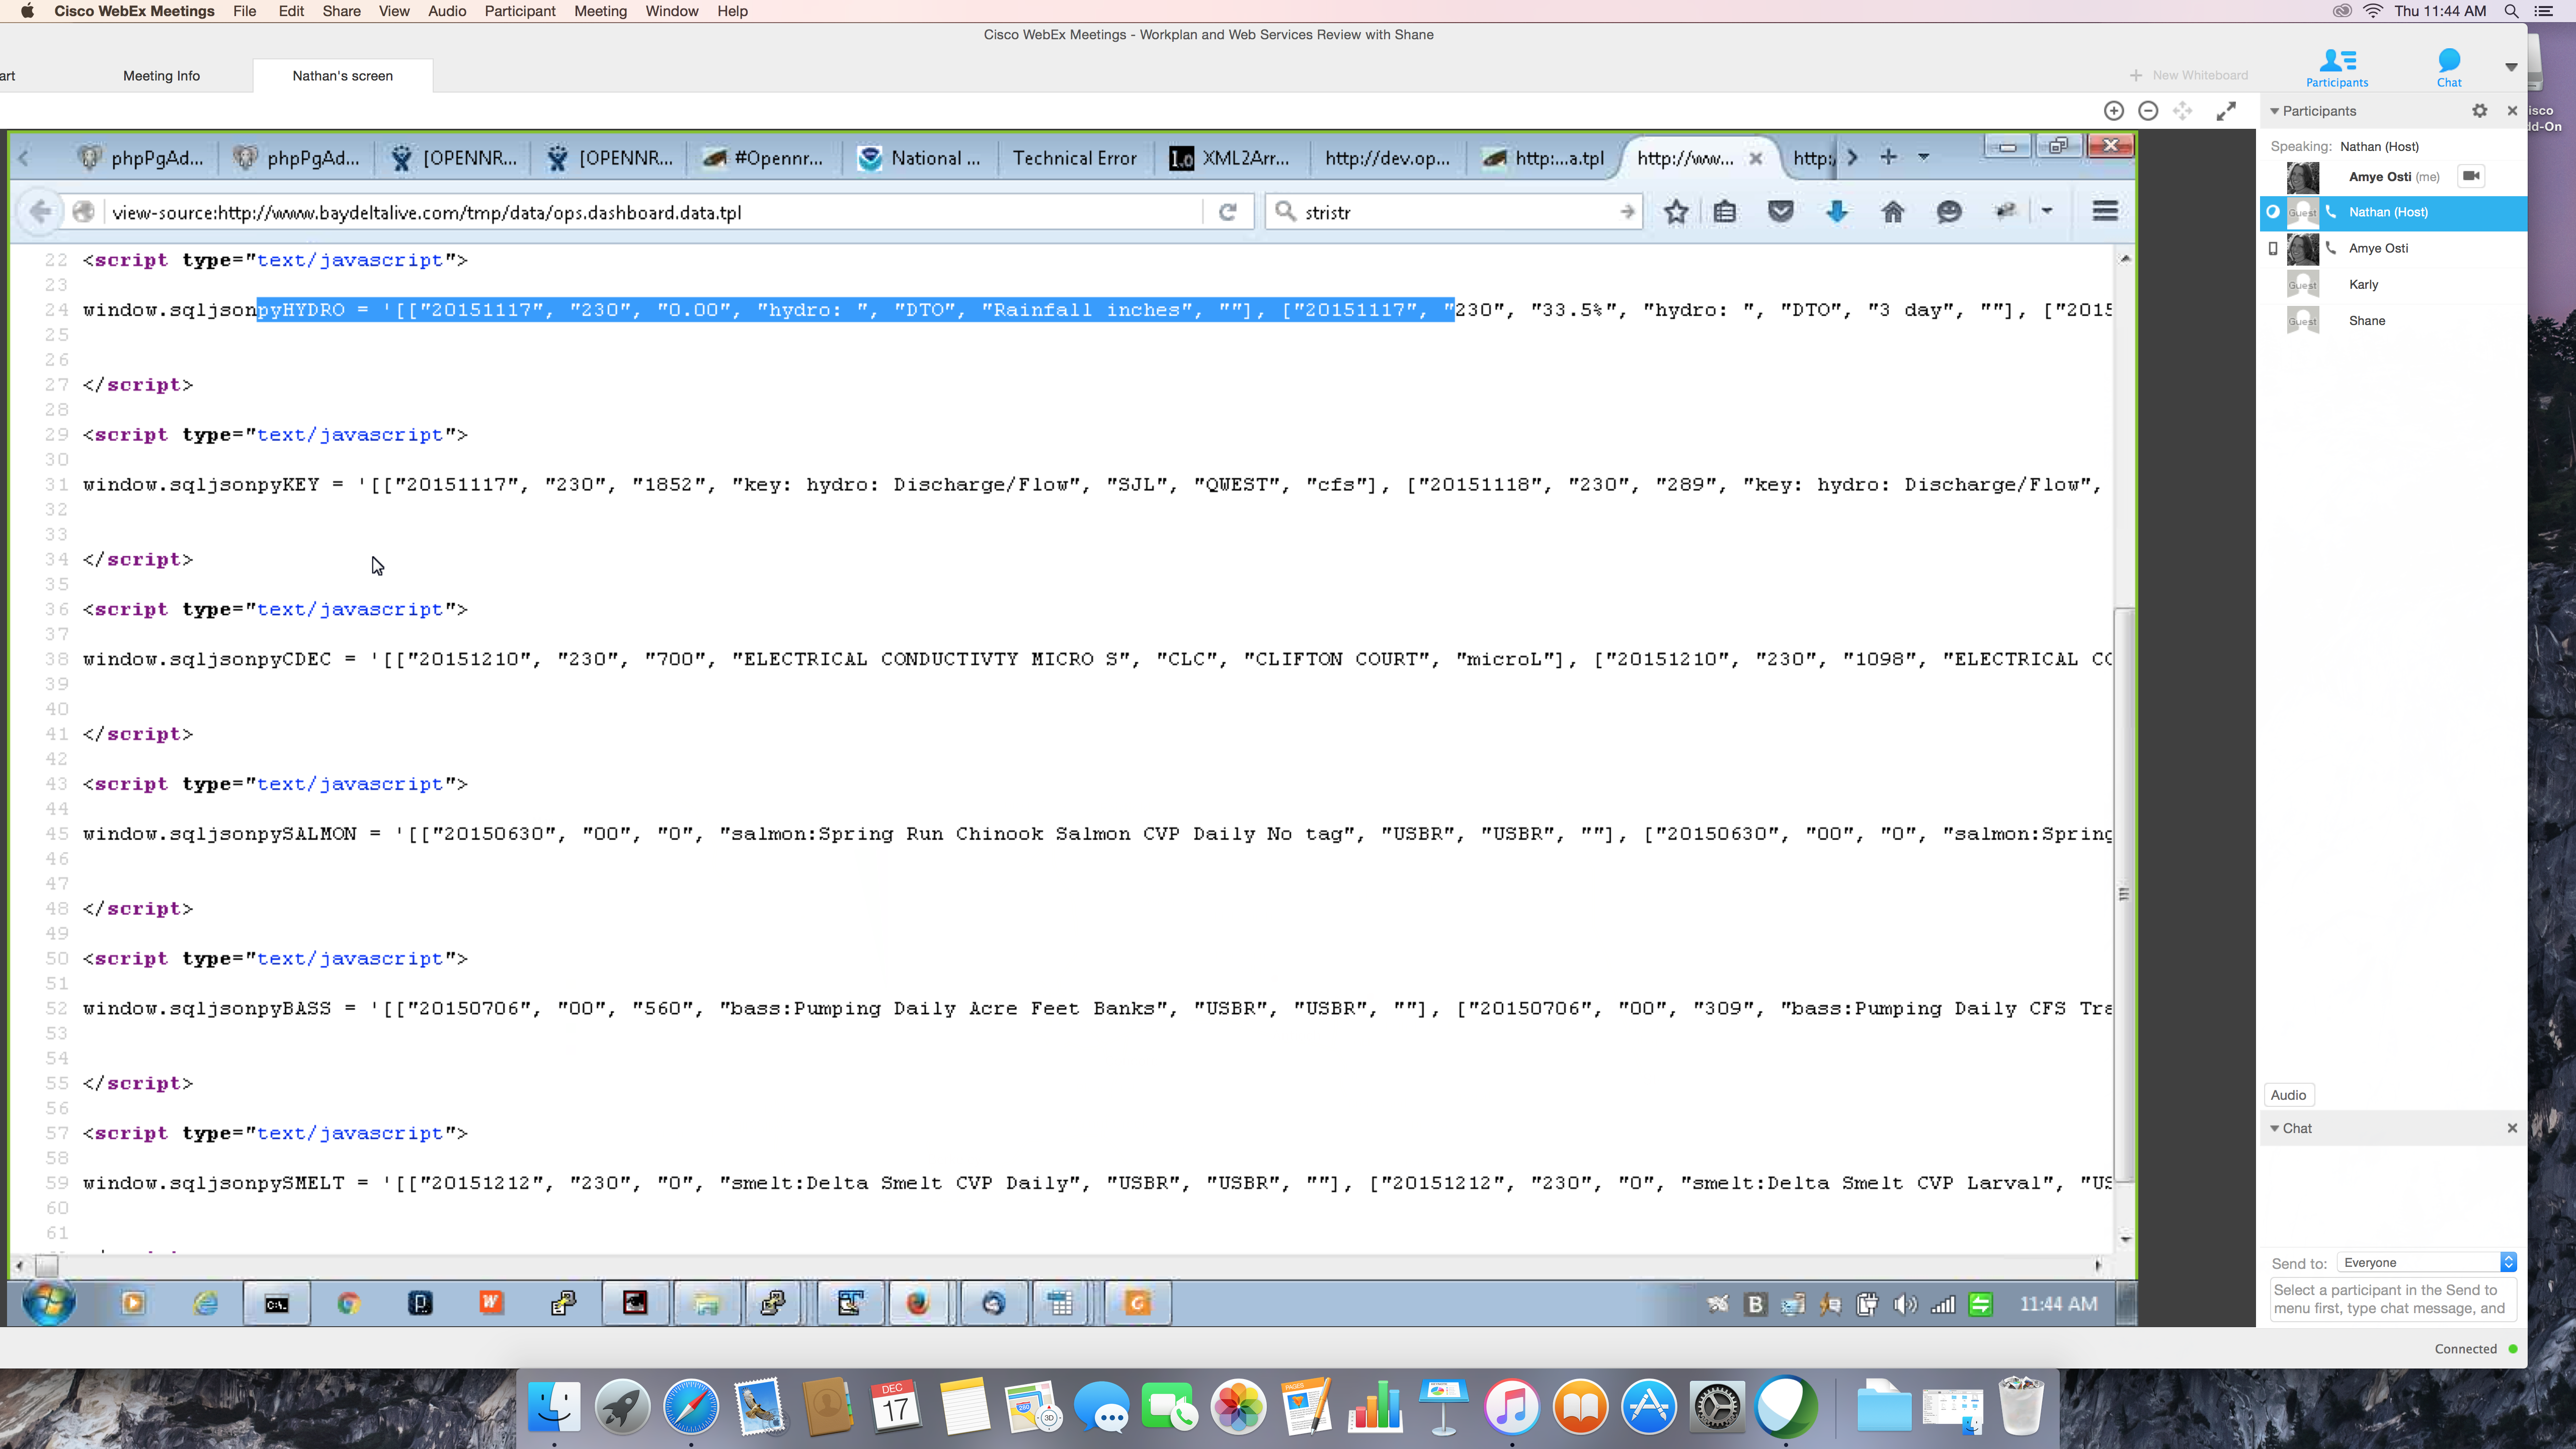Go to Firefox home page
The image size is (2576, 1449).
tap(1893, 212)
